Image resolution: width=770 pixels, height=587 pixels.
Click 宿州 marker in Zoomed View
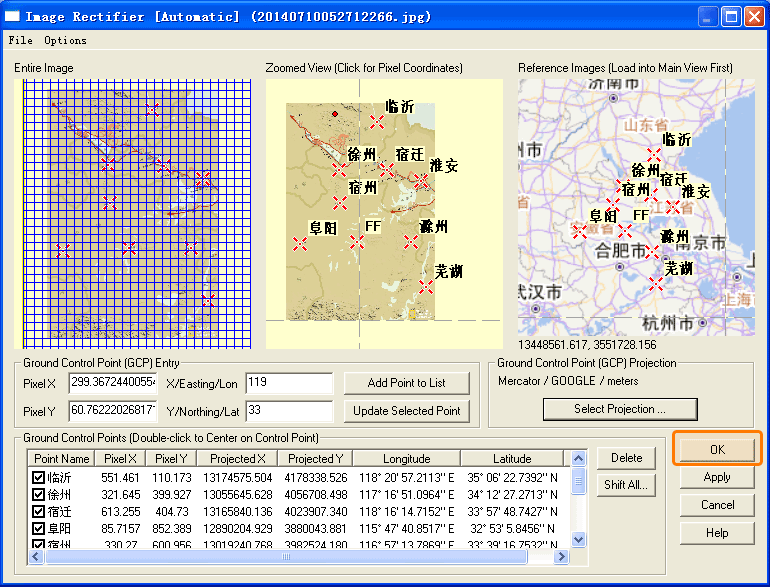340,202
